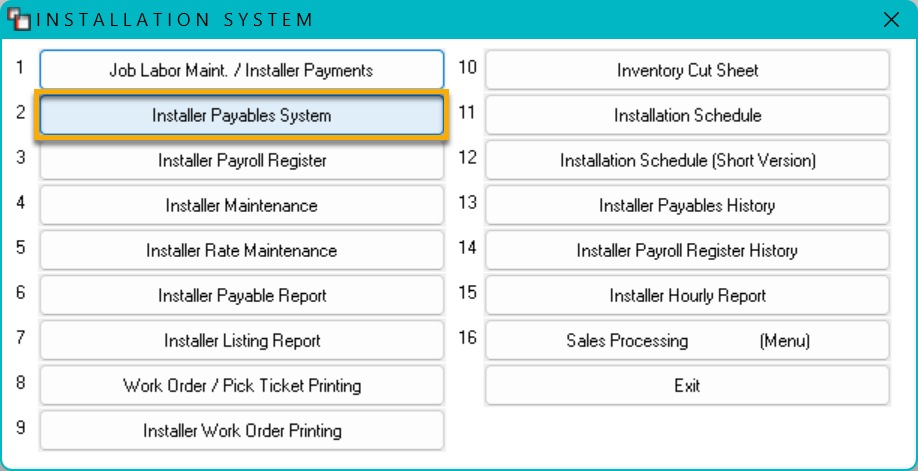This screenshot has height=471, width=918.
Task: Click the Installation System title bar icon
Action: (18, 19)
